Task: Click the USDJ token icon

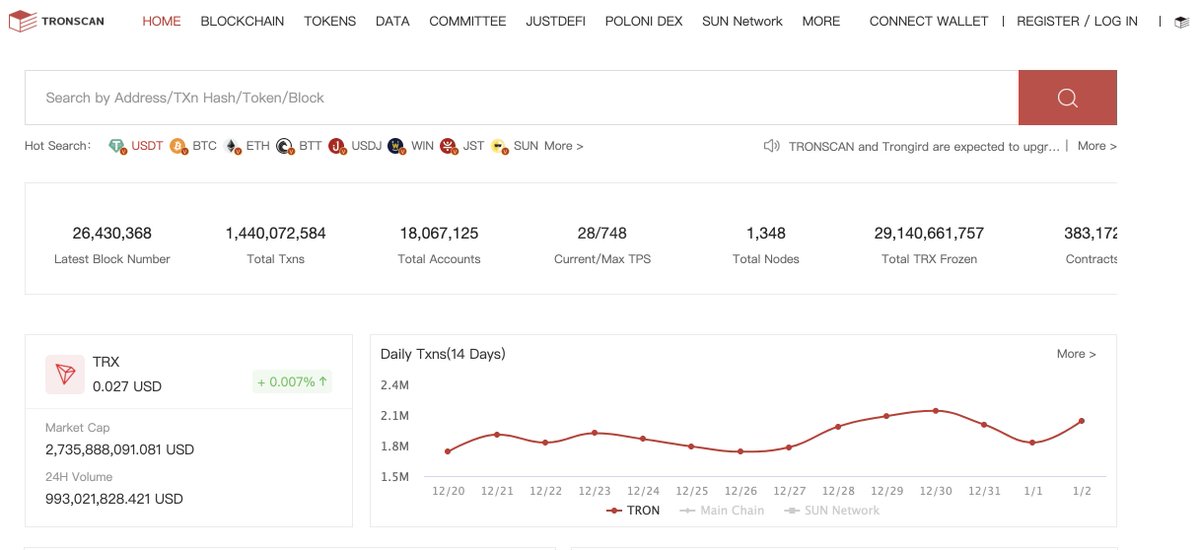Action: 337,146
